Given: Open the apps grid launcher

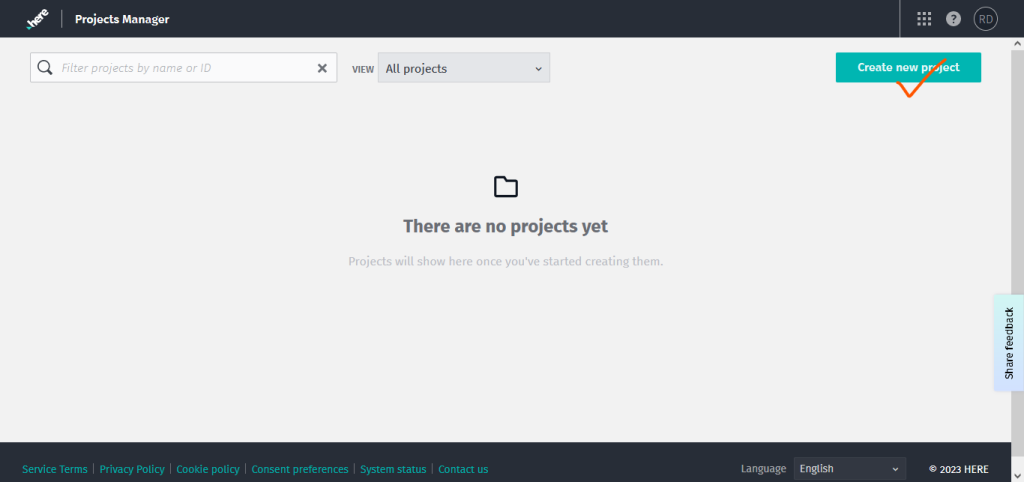Looking at the screenshot, I should click(924, 19).
